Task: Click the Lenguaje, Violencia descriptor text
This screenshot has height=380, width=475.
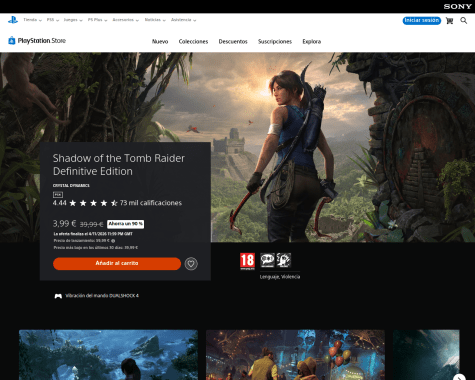Action: click(280, 277)
